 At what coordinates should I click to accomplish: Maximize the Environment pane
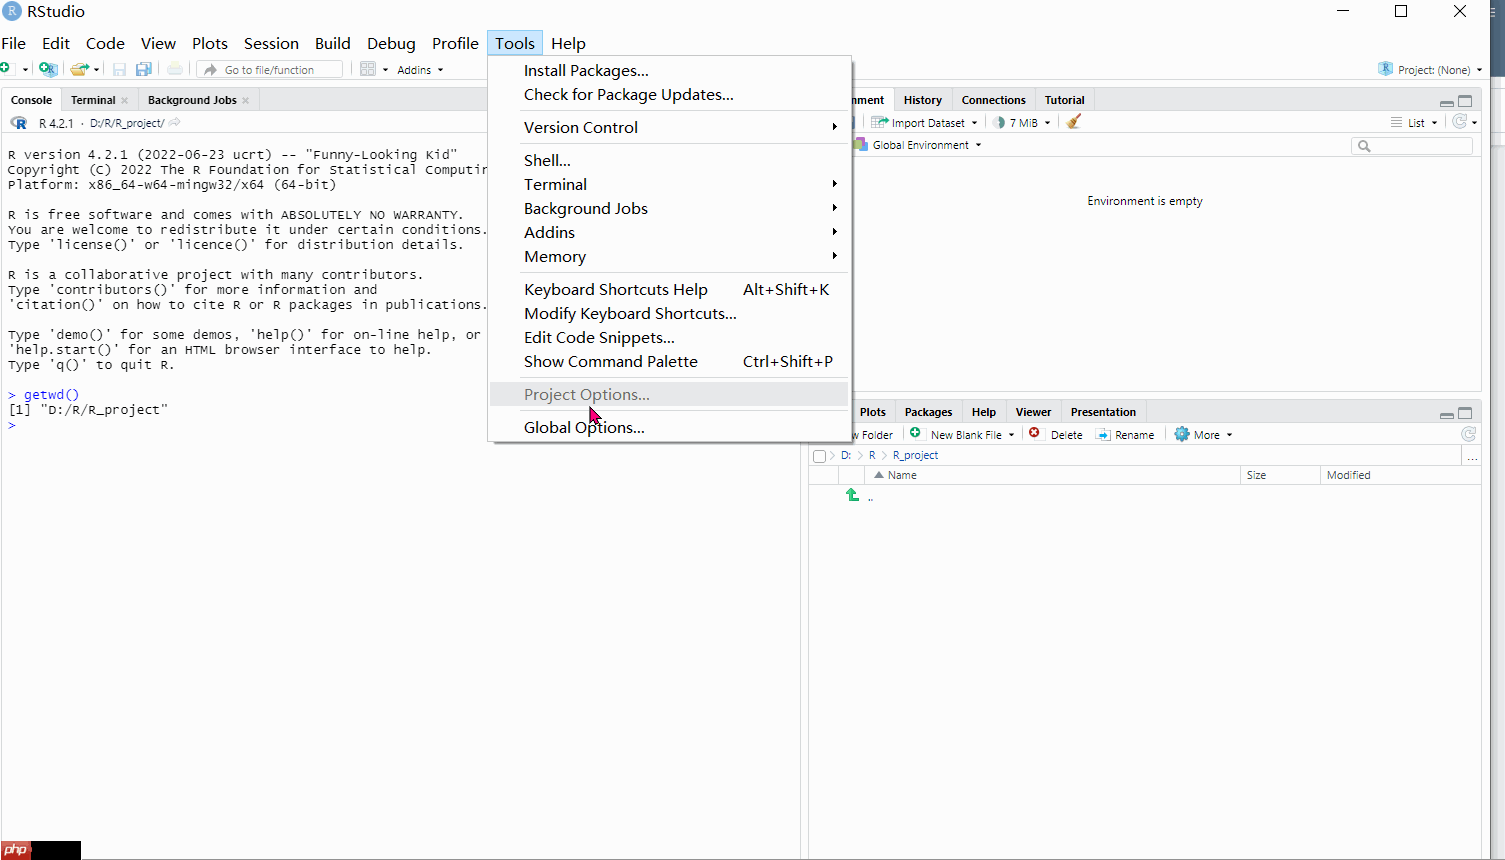pyautogui.click(x=1465, y=101)
